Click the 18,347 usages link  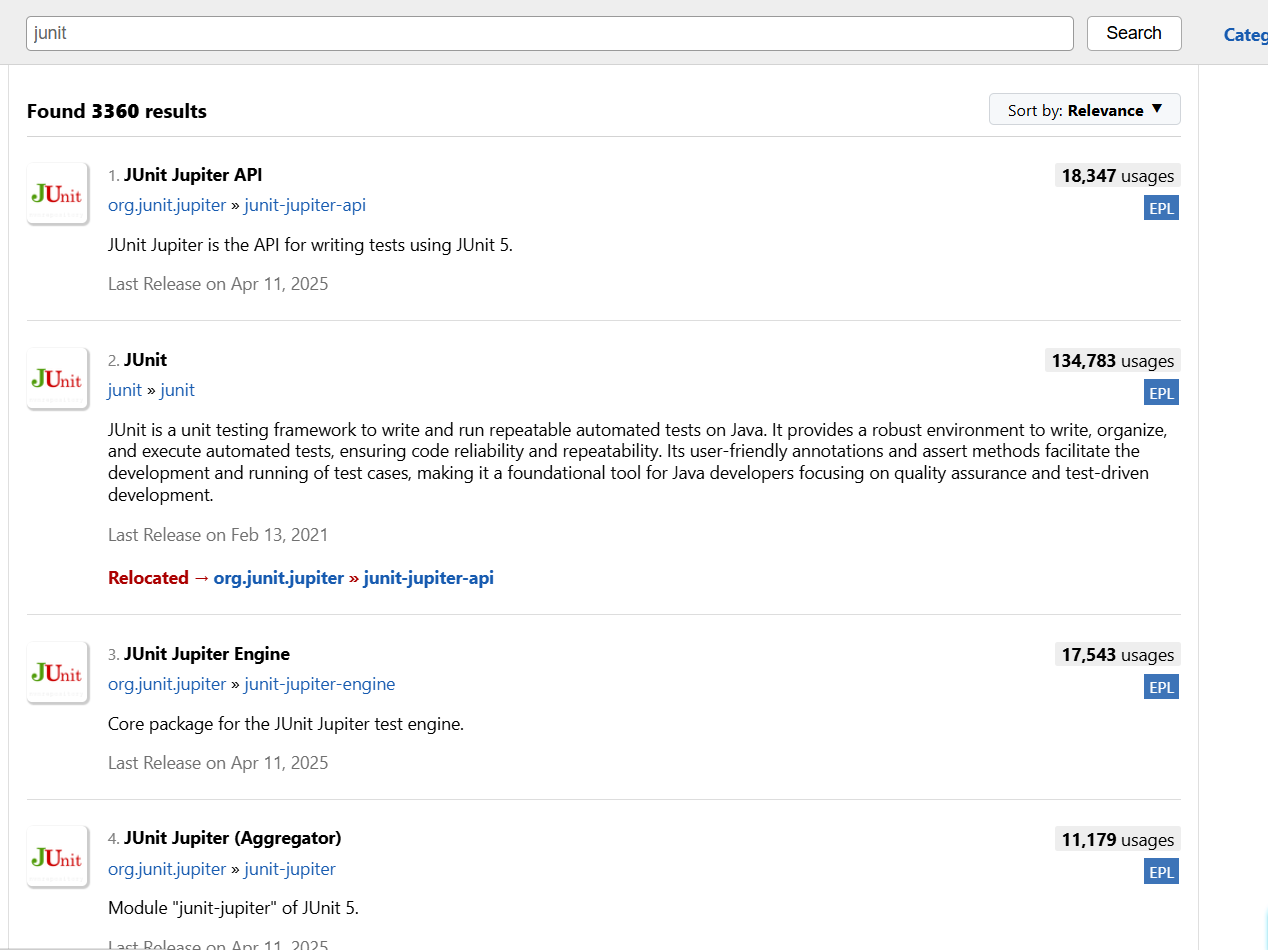click(x=1117, y=176)
